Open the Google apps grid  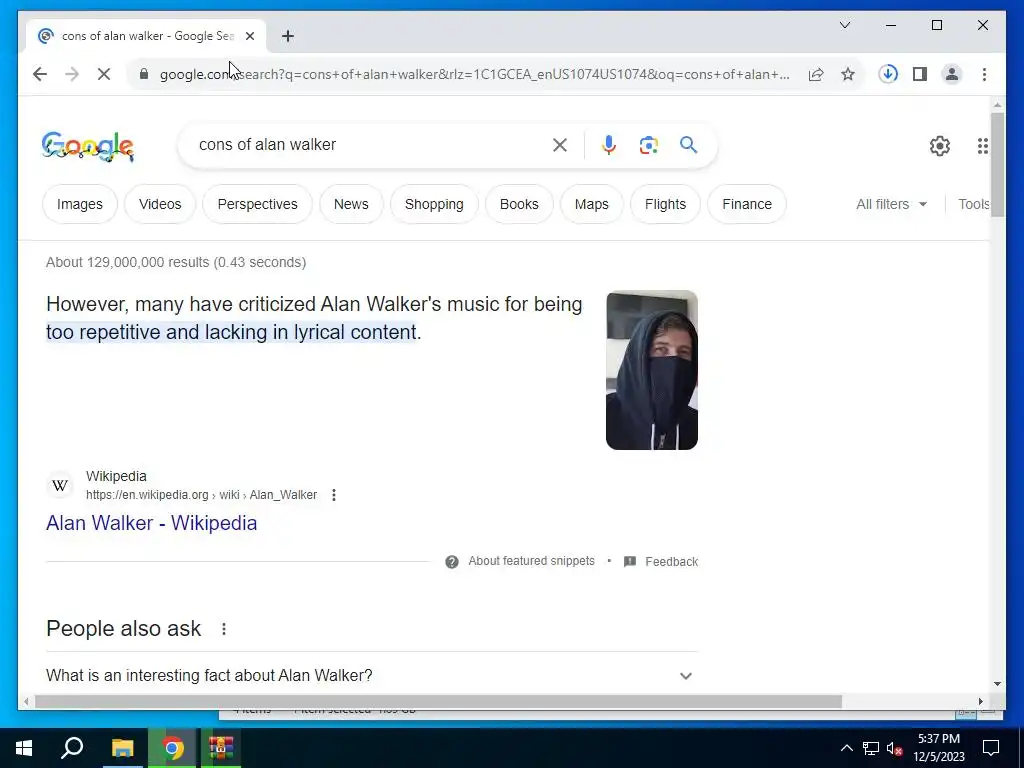pos(982,146)
